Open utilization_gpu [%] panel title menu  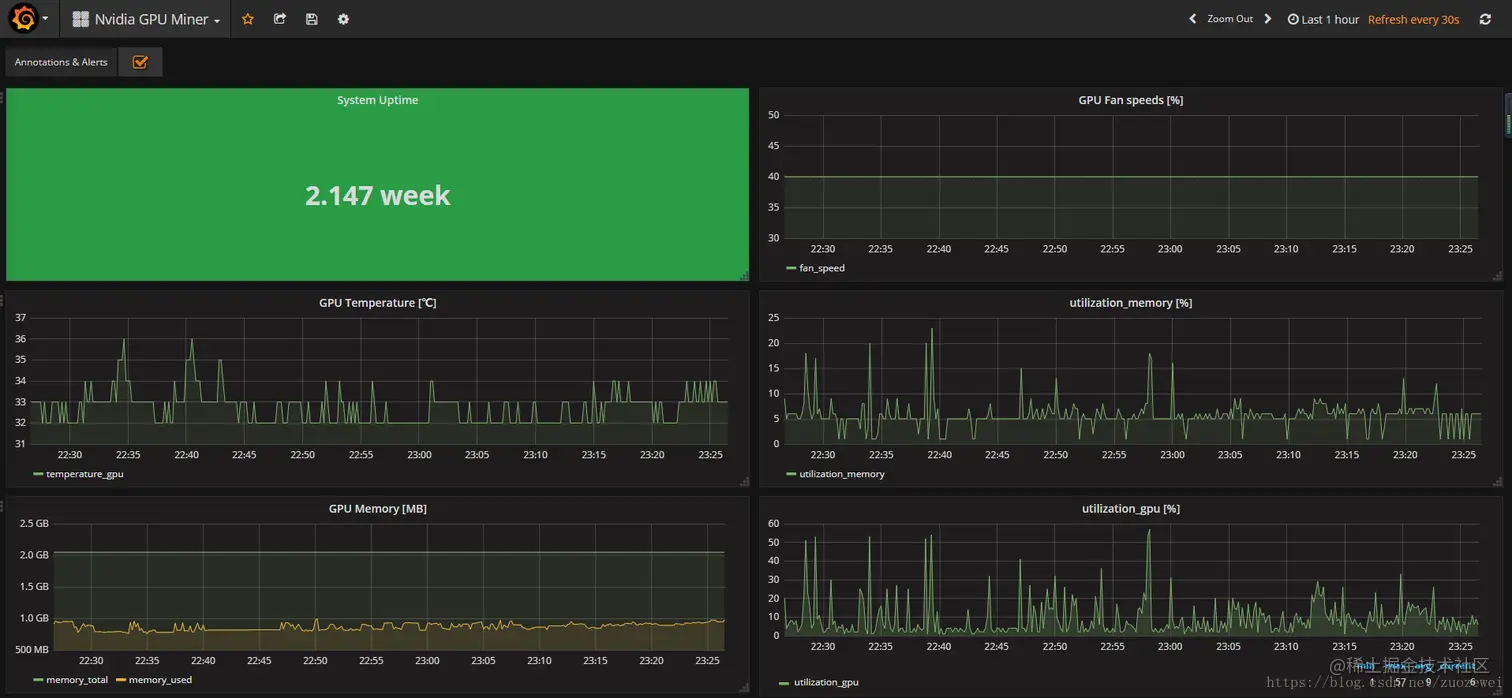click(x=1130, y=508)
